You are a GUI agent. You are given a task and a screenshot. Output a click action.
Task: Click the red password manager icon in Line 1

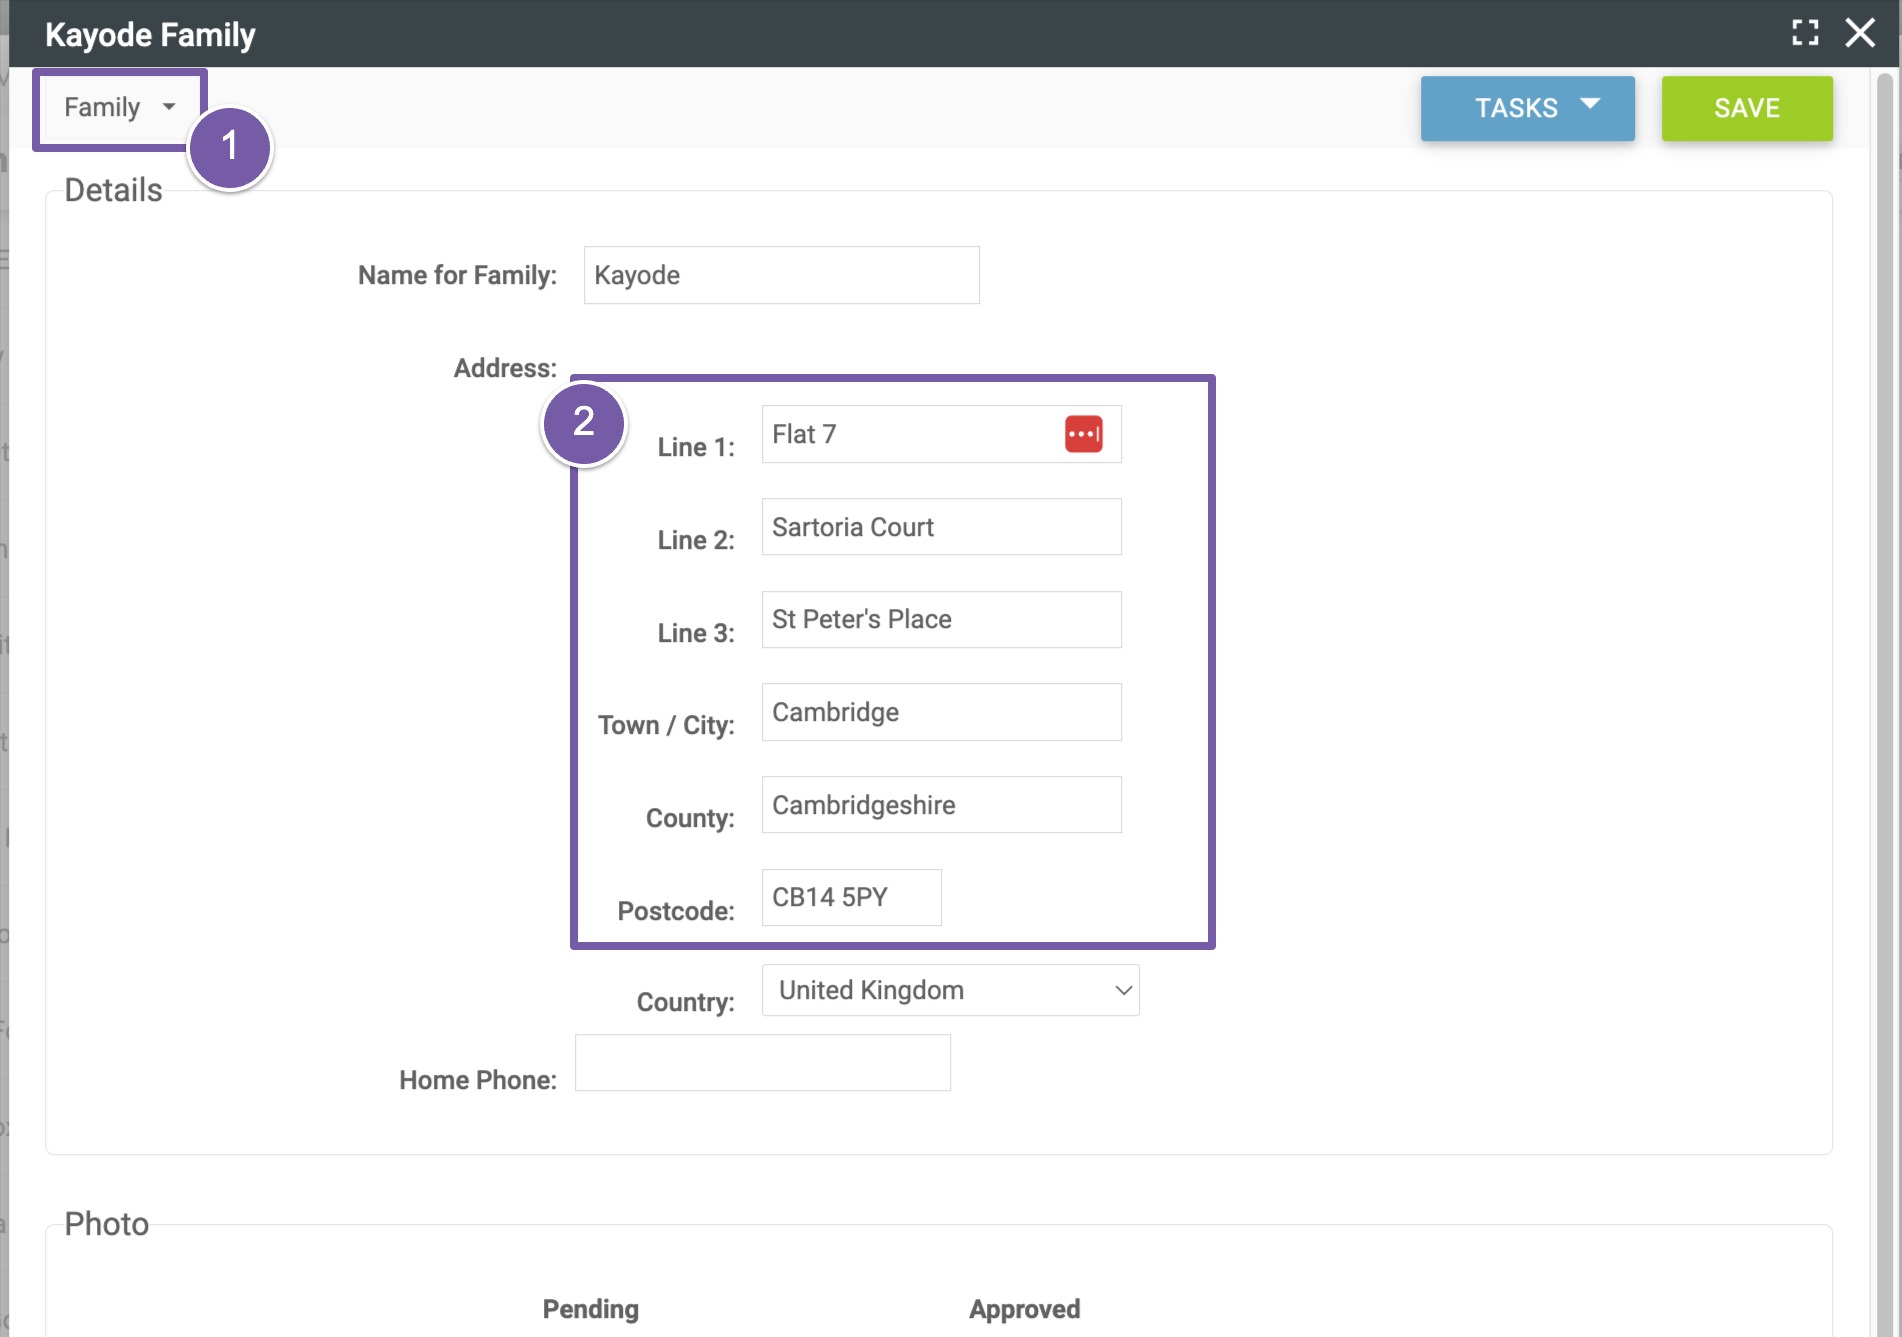(x=1083, y=434)
